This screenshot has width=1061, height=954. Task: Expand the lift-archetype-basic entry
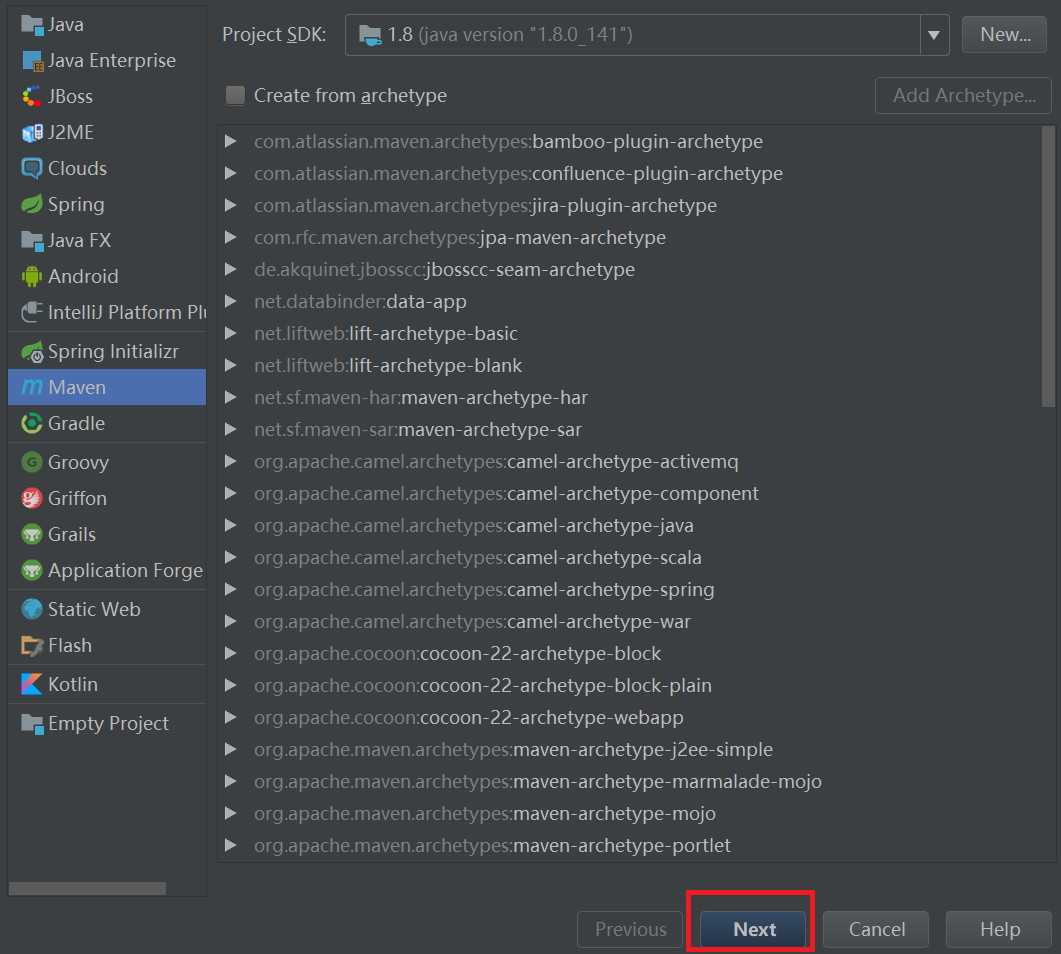click(231, 333)
